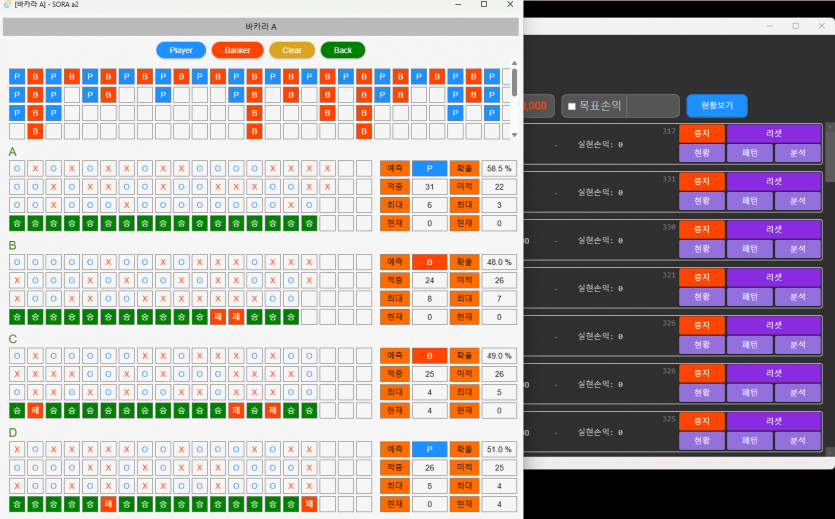Click the first P cell in the bead road
The width and height of the screenshot is (835, 519).
click(17, 77)
